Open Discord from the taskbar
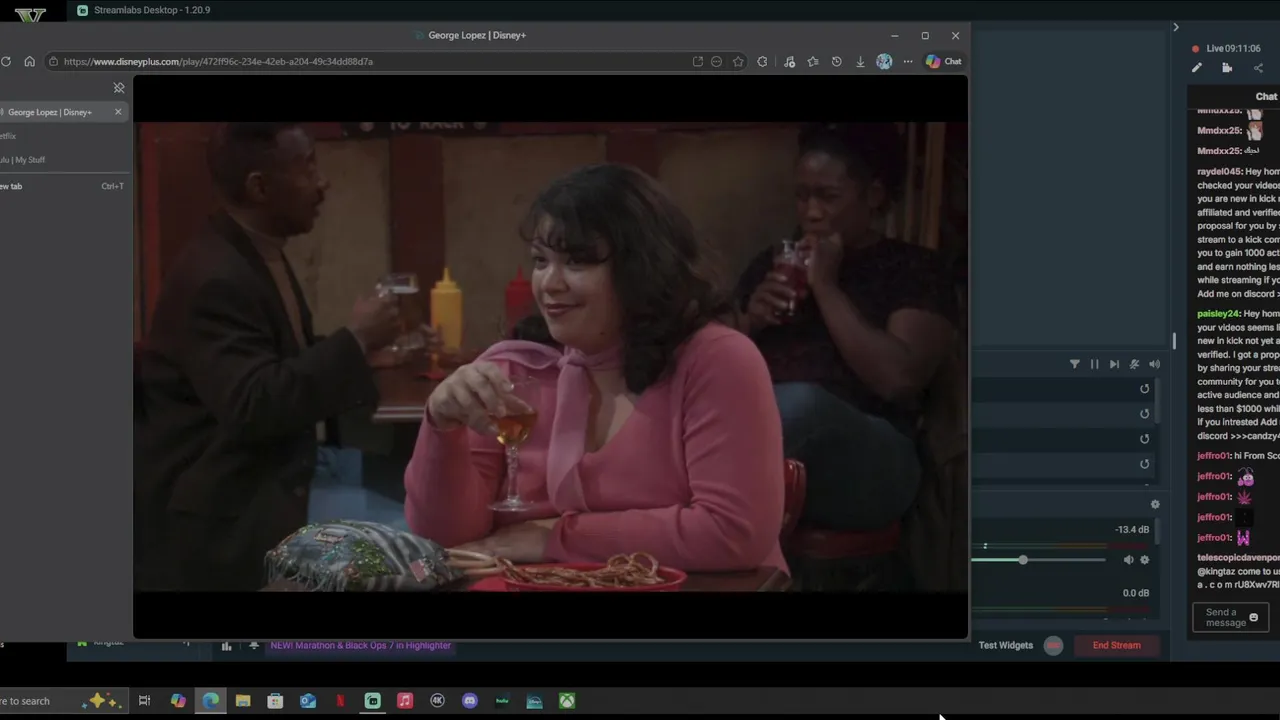The height and width of the screenshot is (720, 1280). (470, 701)
